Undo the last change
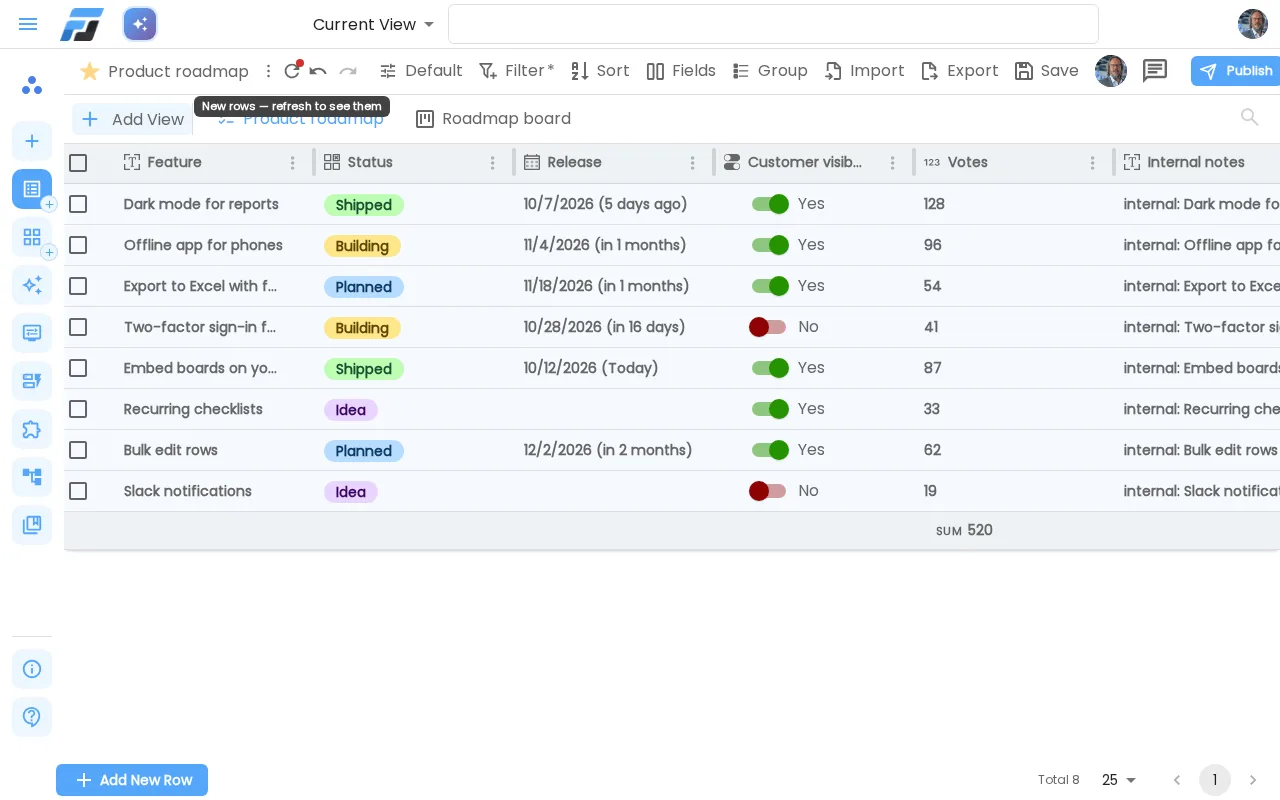 (318, 71)
